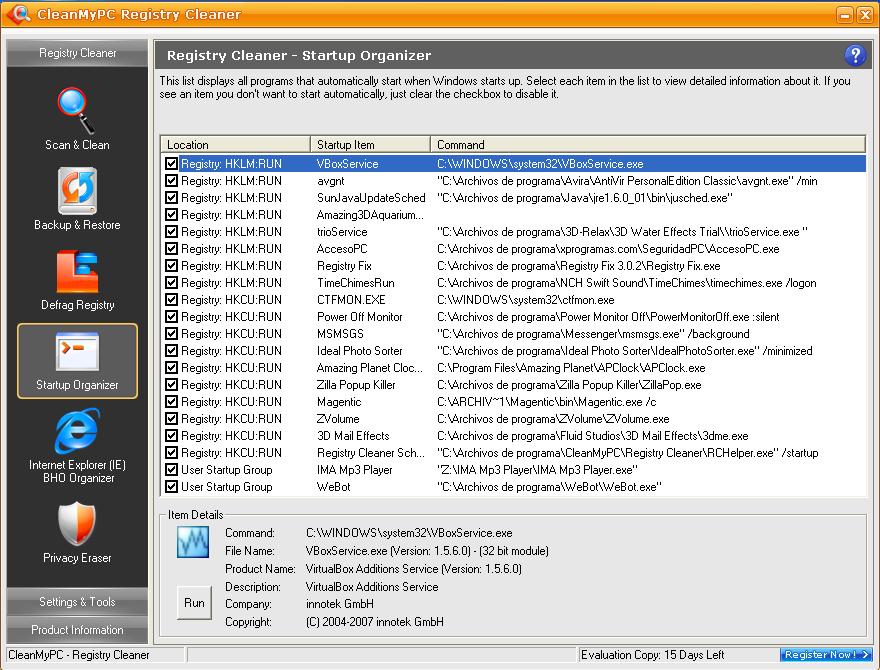Click the jusched.exe command path
The image size is (880, 670).
(585, 198)
